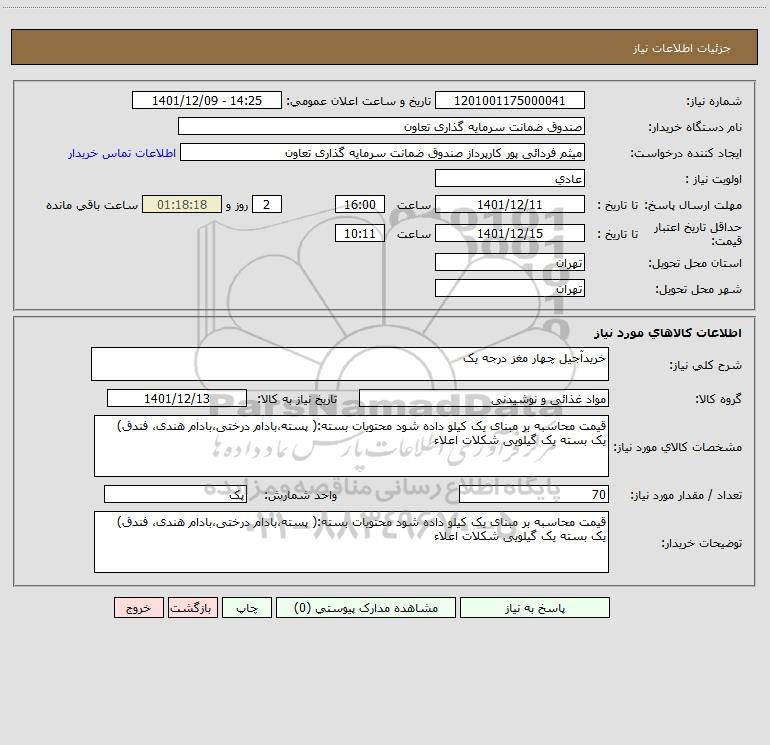
Task: Click the بازگشت back button
Action: point(192,607)
